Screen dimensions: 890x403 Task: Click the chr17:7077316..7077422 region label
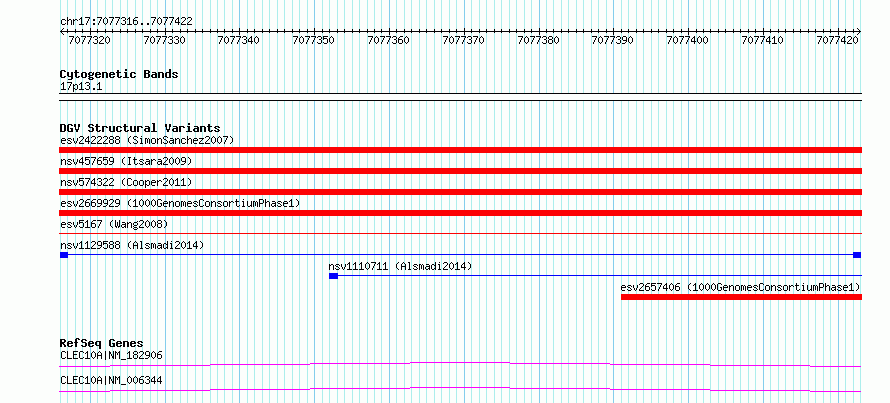tap(126, 21)
